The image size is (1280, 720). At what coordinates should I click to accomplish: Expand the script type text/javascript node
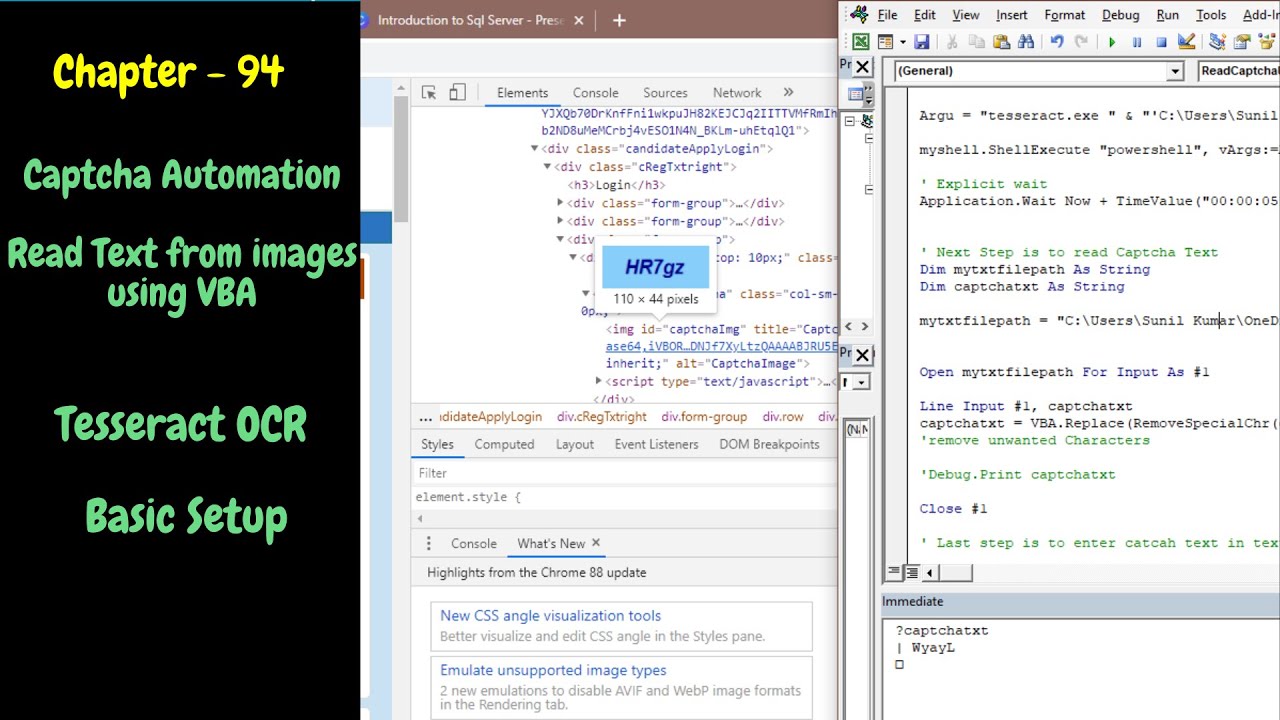point(599,381)
